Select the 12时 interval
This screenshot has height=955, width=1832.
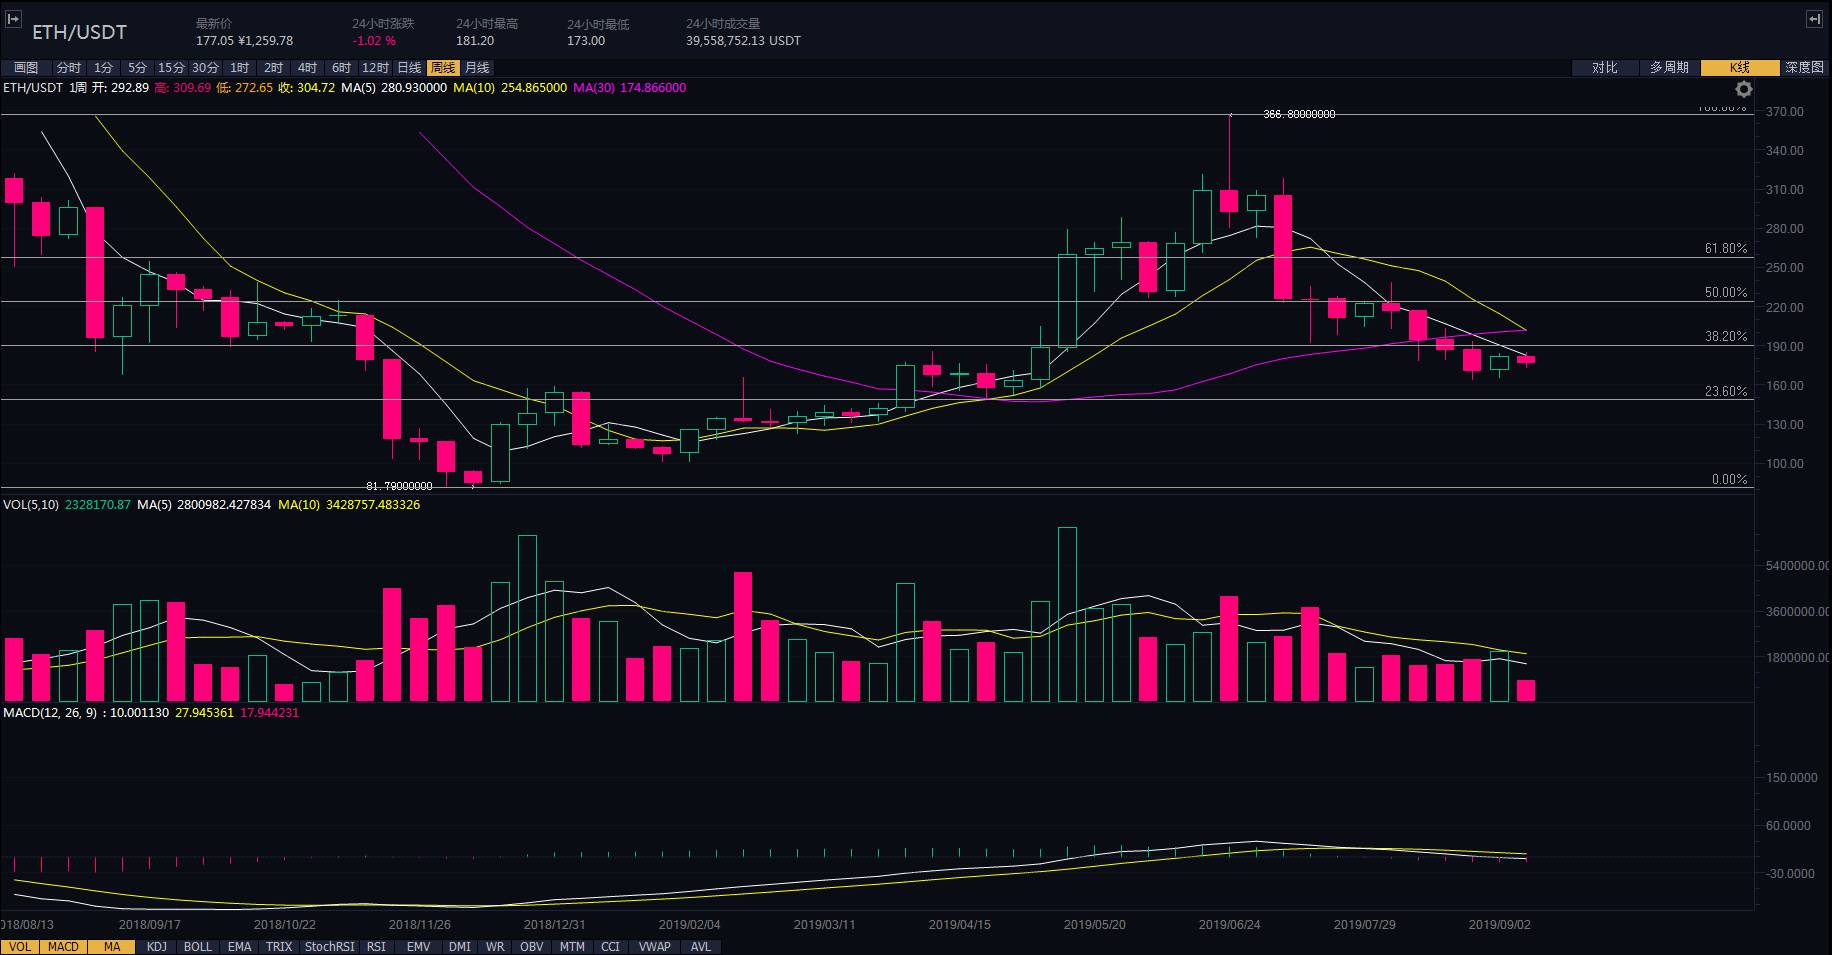[x=375, y=68]
